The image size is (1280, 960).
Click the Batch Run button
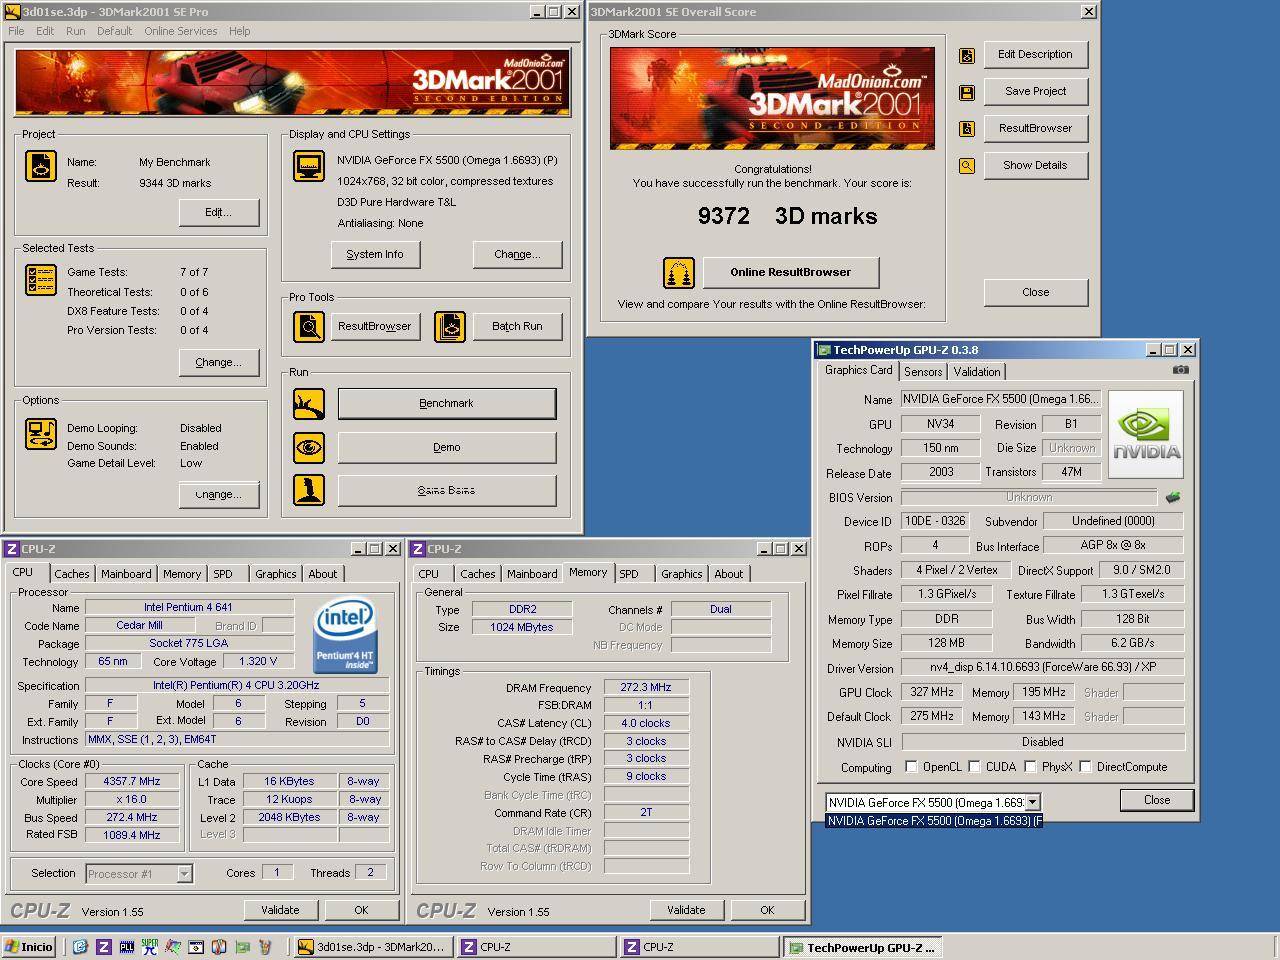point(517,326)
